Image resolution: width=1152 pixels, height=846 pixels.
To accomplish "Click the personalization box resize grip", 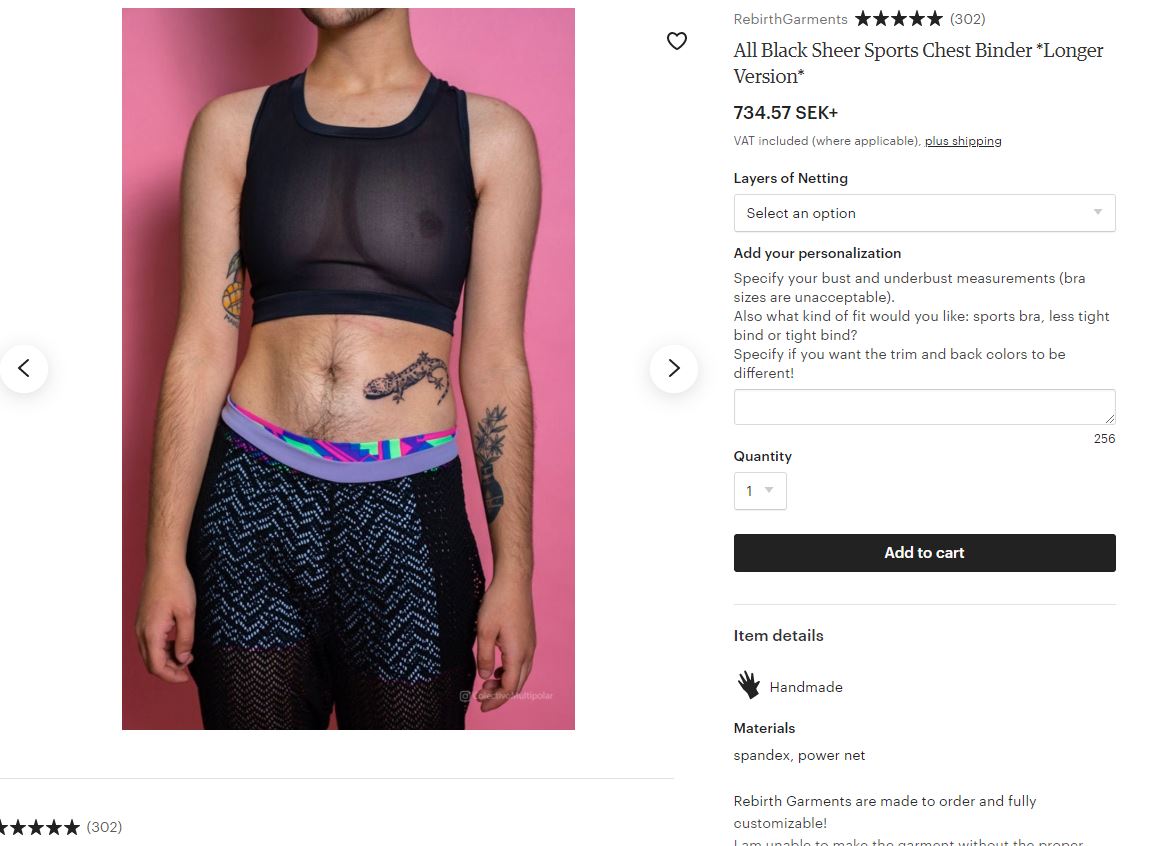I will [x=1109, y=419].
